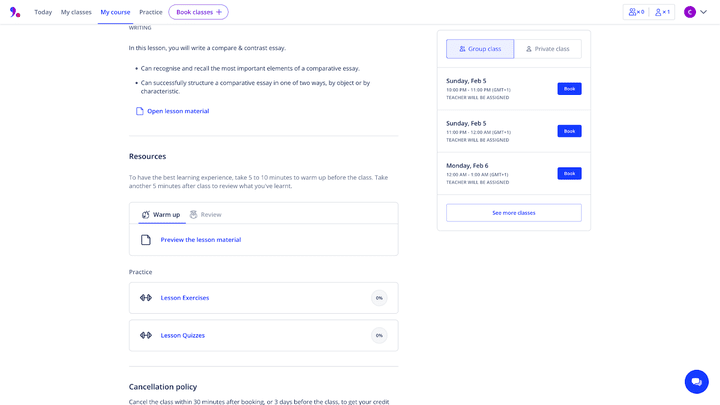Expand the list with See more classes

(513, 213)
